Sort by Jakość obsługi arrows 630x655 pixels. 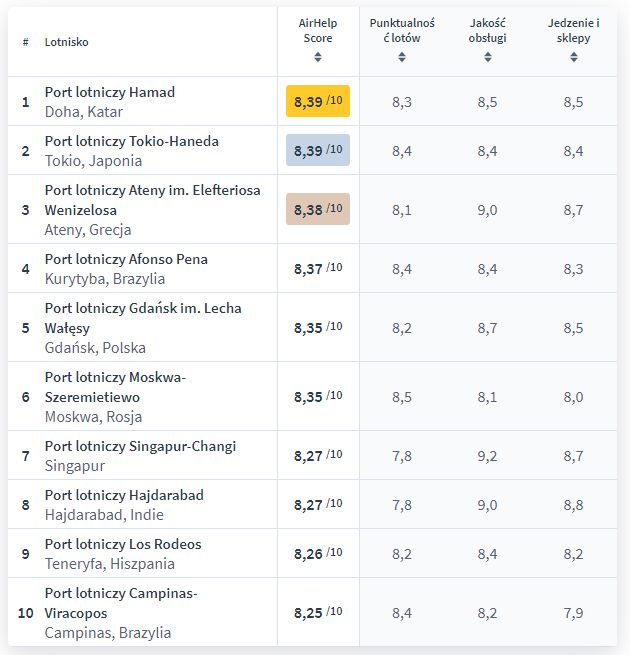pos(488,57)
